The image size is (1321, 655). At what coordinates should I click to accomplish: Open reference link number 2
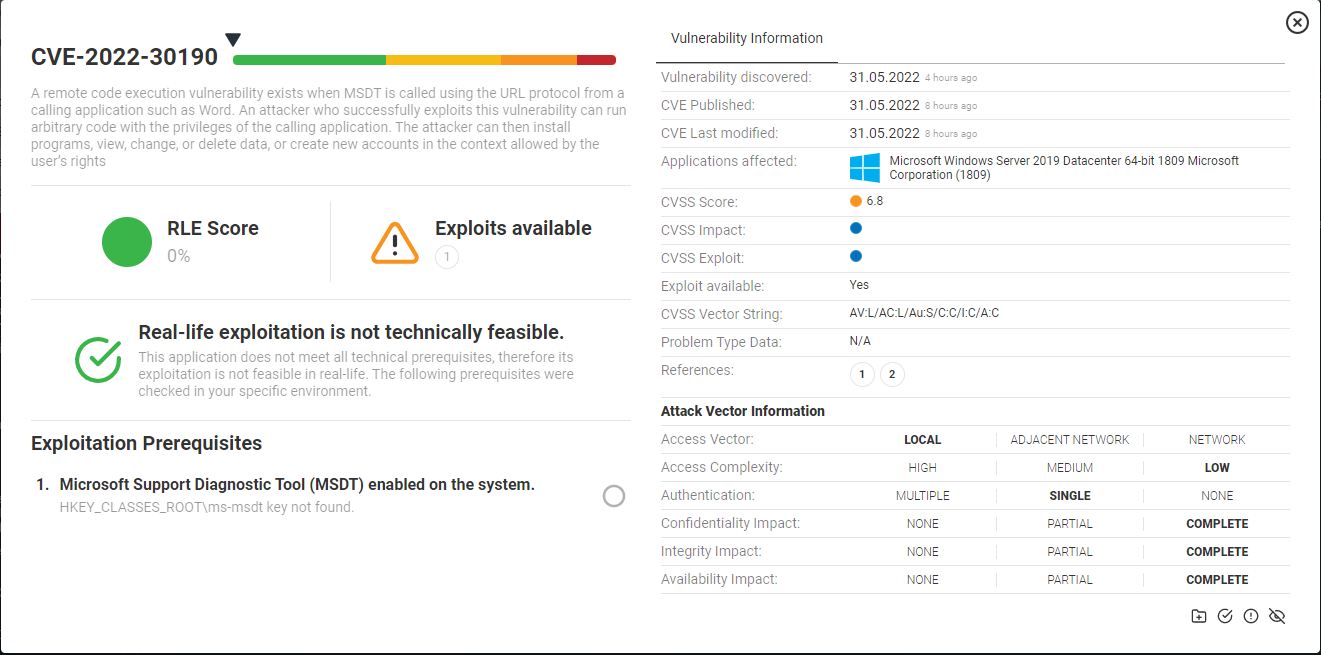click(892, 375)
